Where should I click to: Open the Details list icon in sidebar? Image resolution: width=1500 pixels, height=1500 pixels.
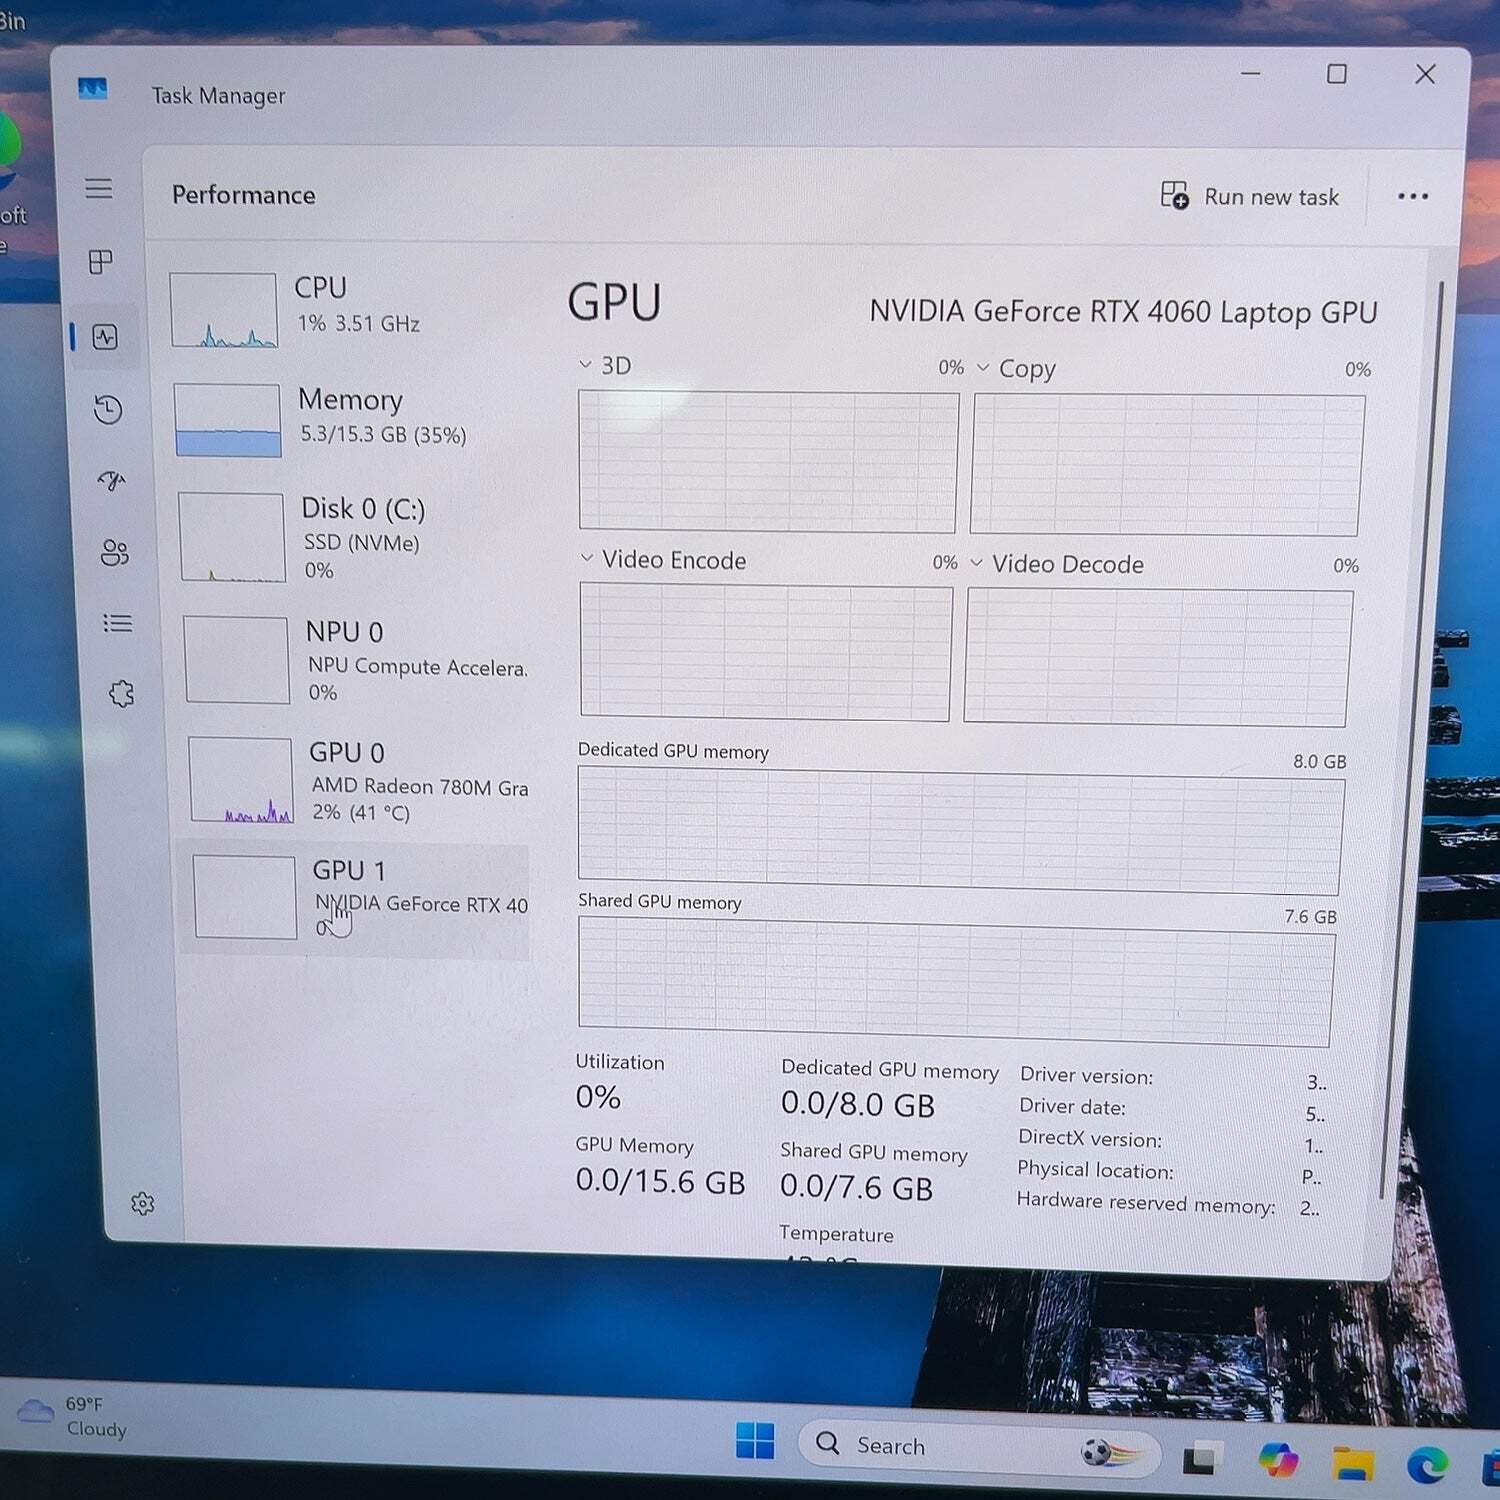pyautogui.click(x=118, y=623)
